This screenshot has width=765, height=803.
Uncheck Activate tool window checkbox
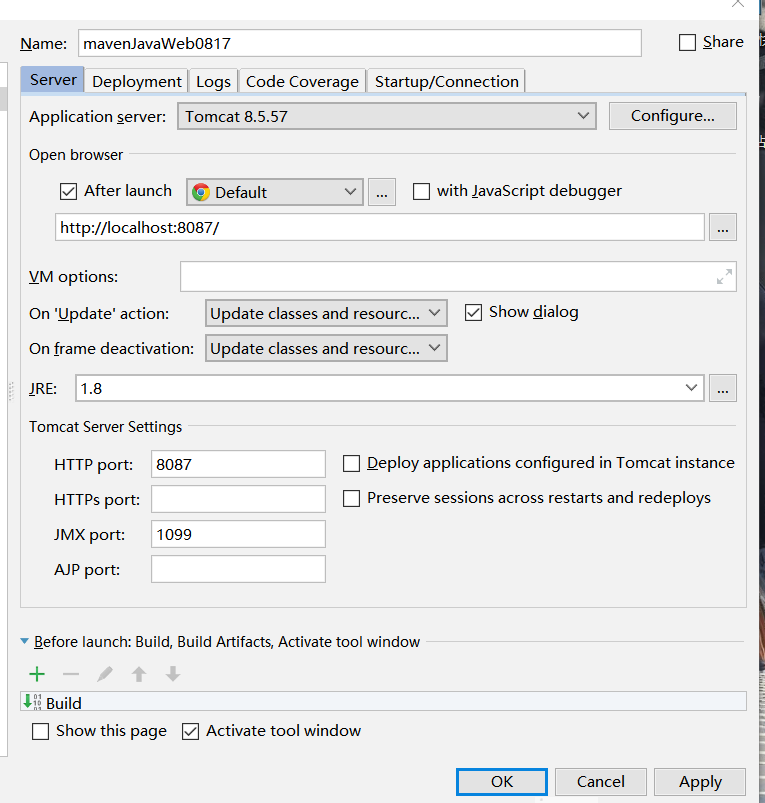190,731
